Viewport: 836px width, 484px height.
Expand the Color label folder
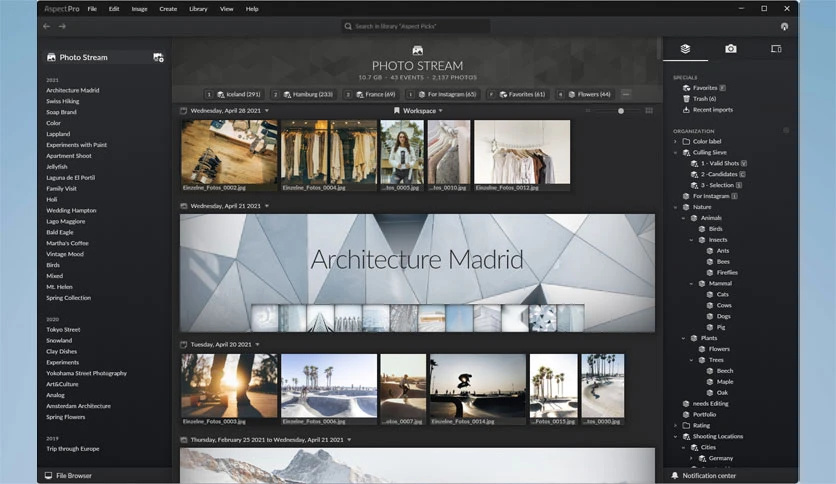(x=676, y=142)
